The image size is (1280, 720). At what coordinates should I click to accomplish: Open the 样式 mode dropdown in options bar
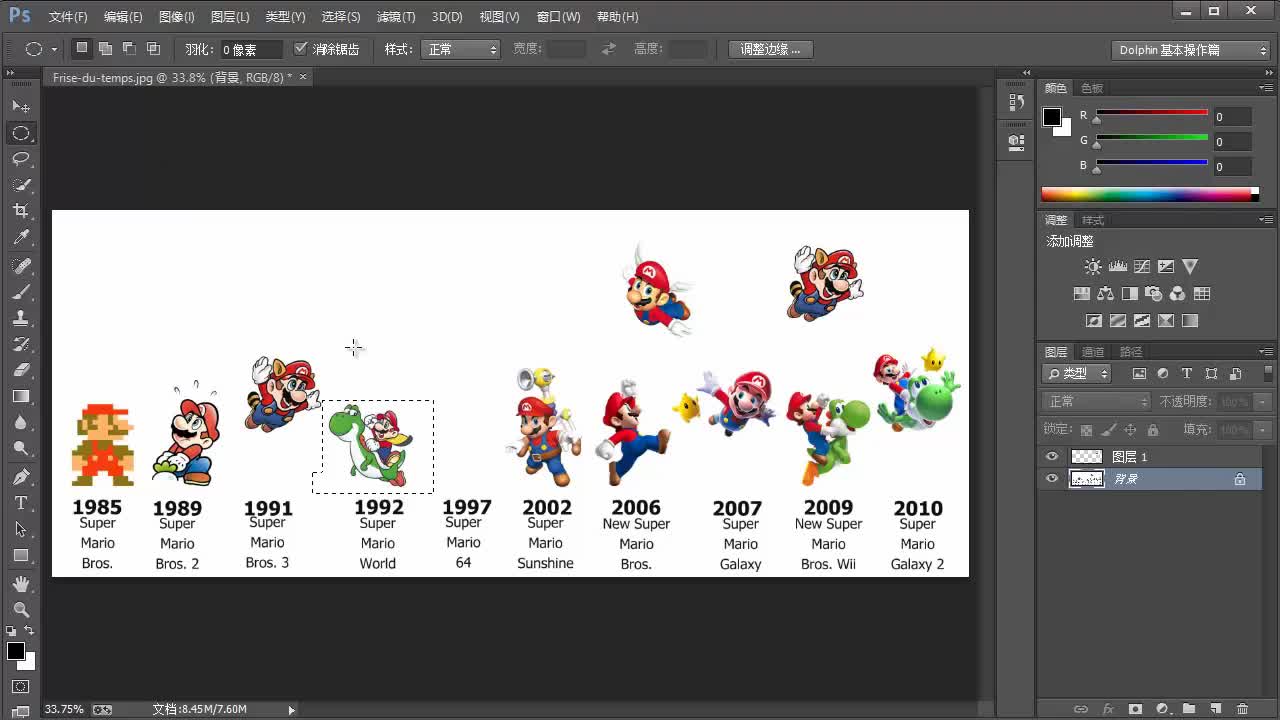tap(460, 48)
